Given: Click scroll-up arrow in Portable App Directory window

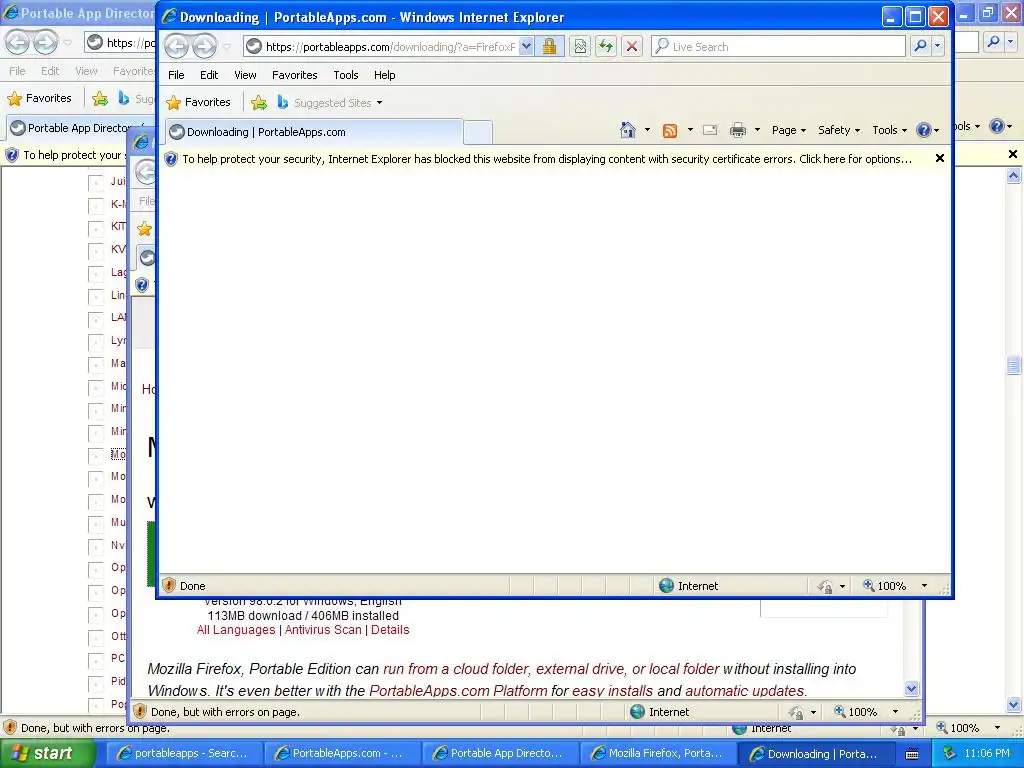Looking at the screenshot, I should [1014, 175].
